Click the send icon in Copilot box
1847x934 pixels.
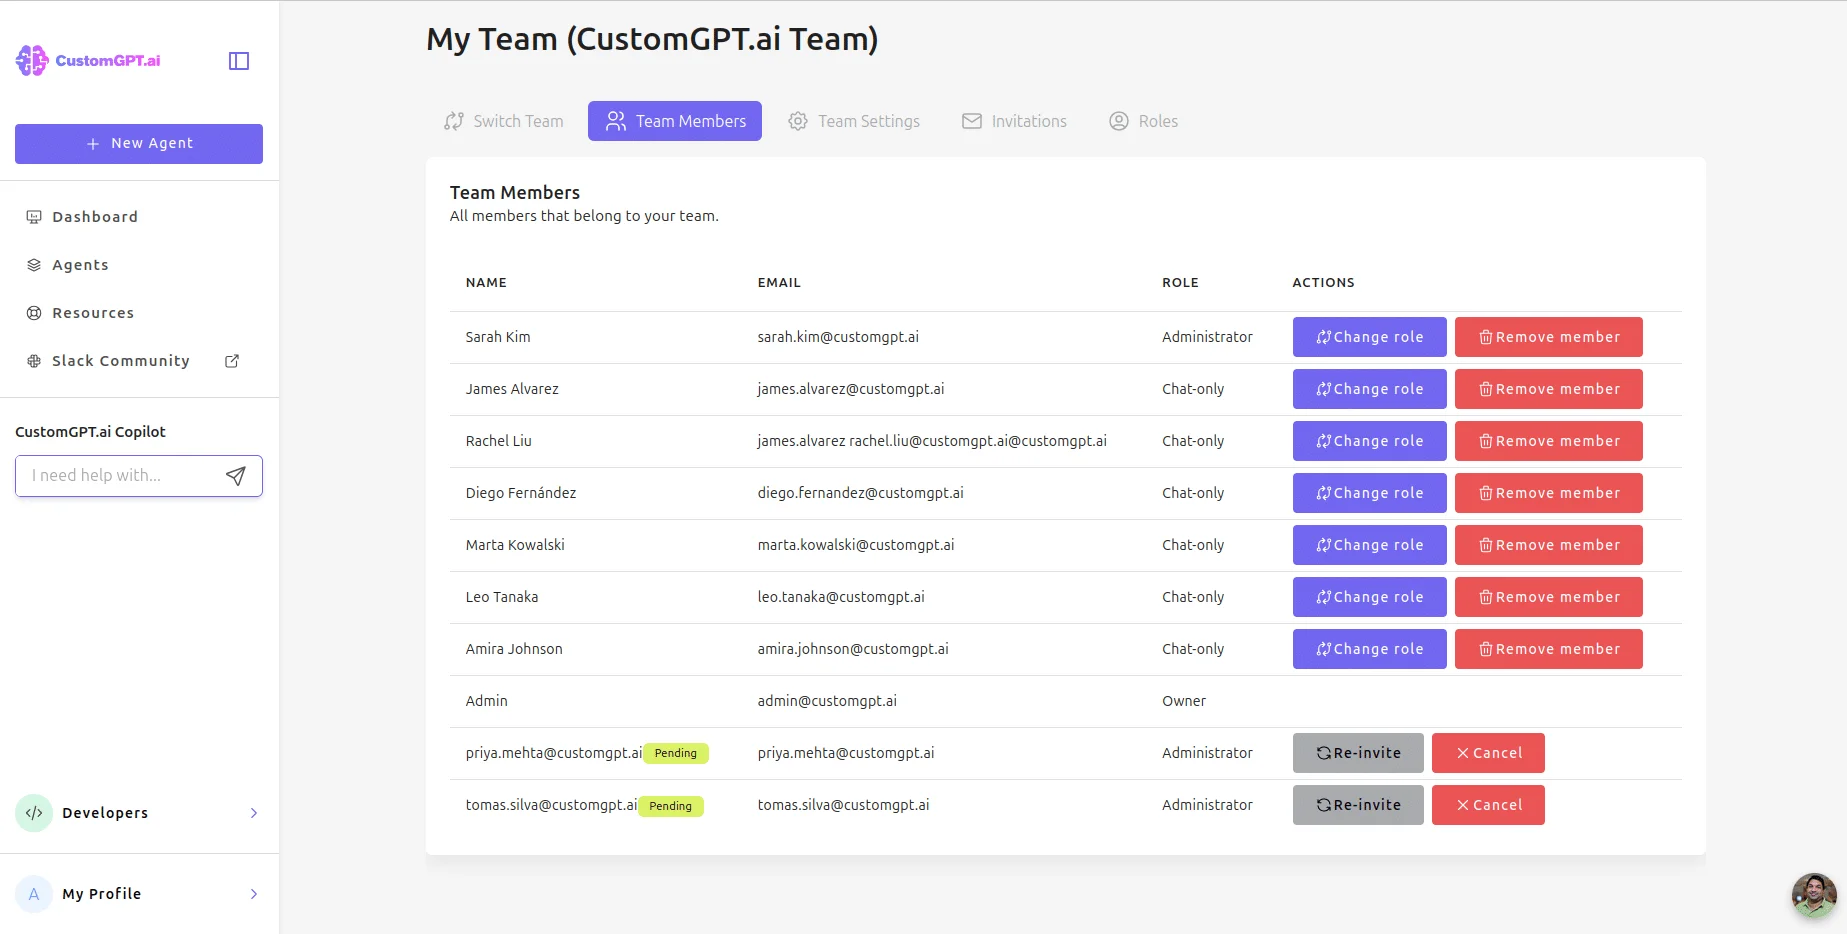click(236, 476)
